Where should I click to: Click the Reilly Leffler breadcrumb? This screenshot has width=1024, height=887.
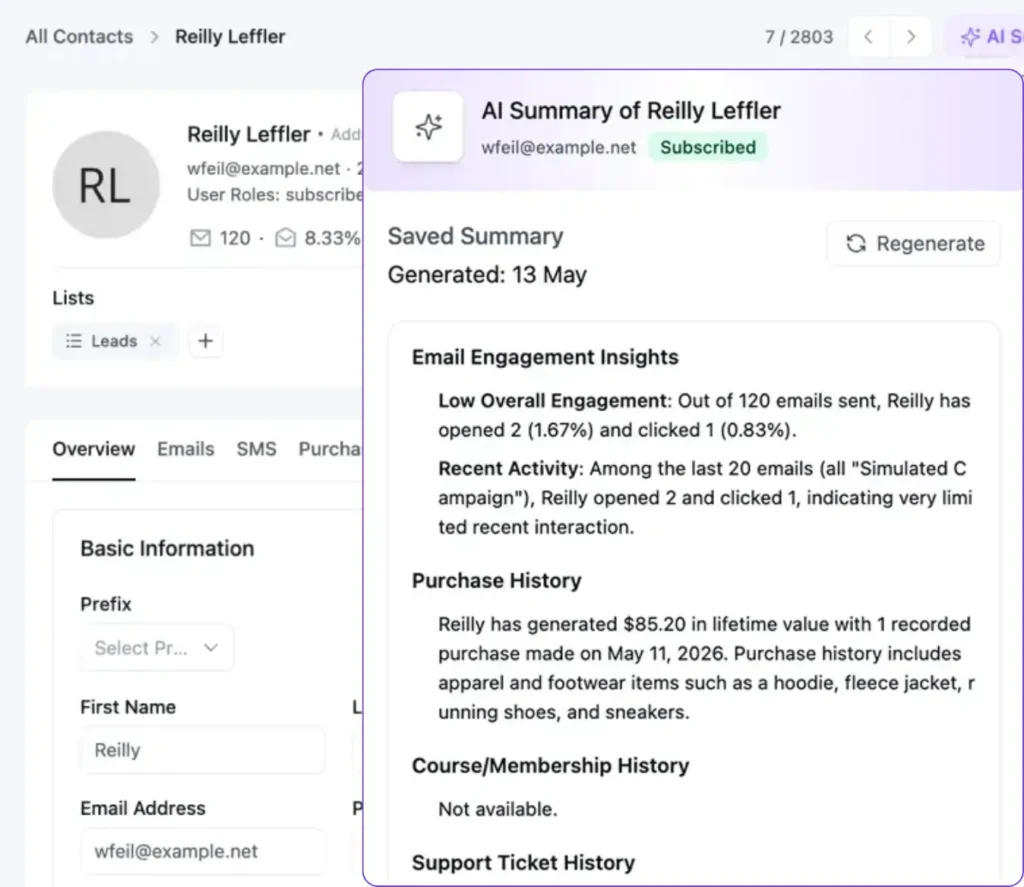pyautogui.click(x=230, y=37)
